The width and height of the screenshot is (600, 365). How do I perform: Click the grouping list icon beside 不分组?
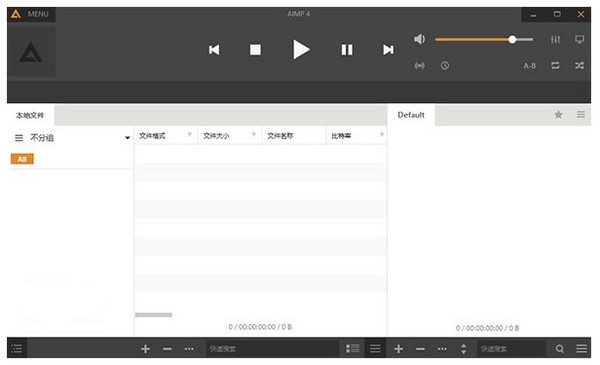(19, 138)
